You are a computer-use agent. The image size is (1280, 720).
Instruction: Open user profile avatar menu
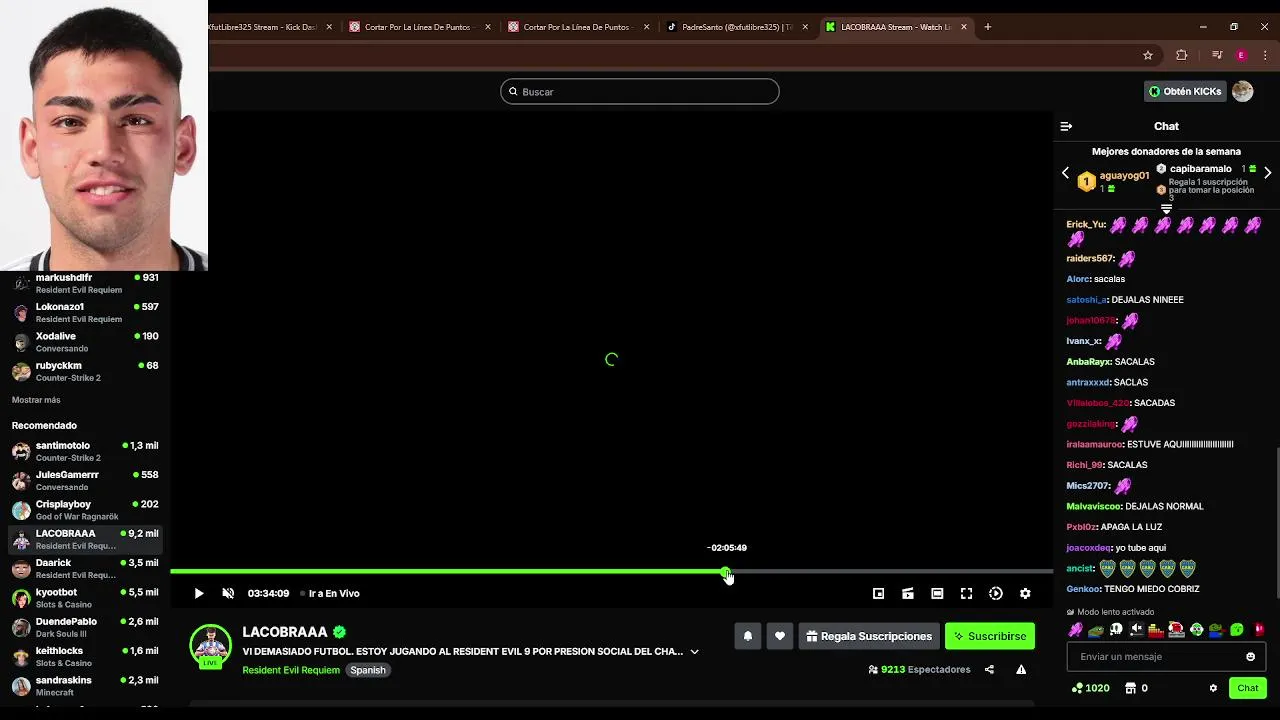(1243, 91)
